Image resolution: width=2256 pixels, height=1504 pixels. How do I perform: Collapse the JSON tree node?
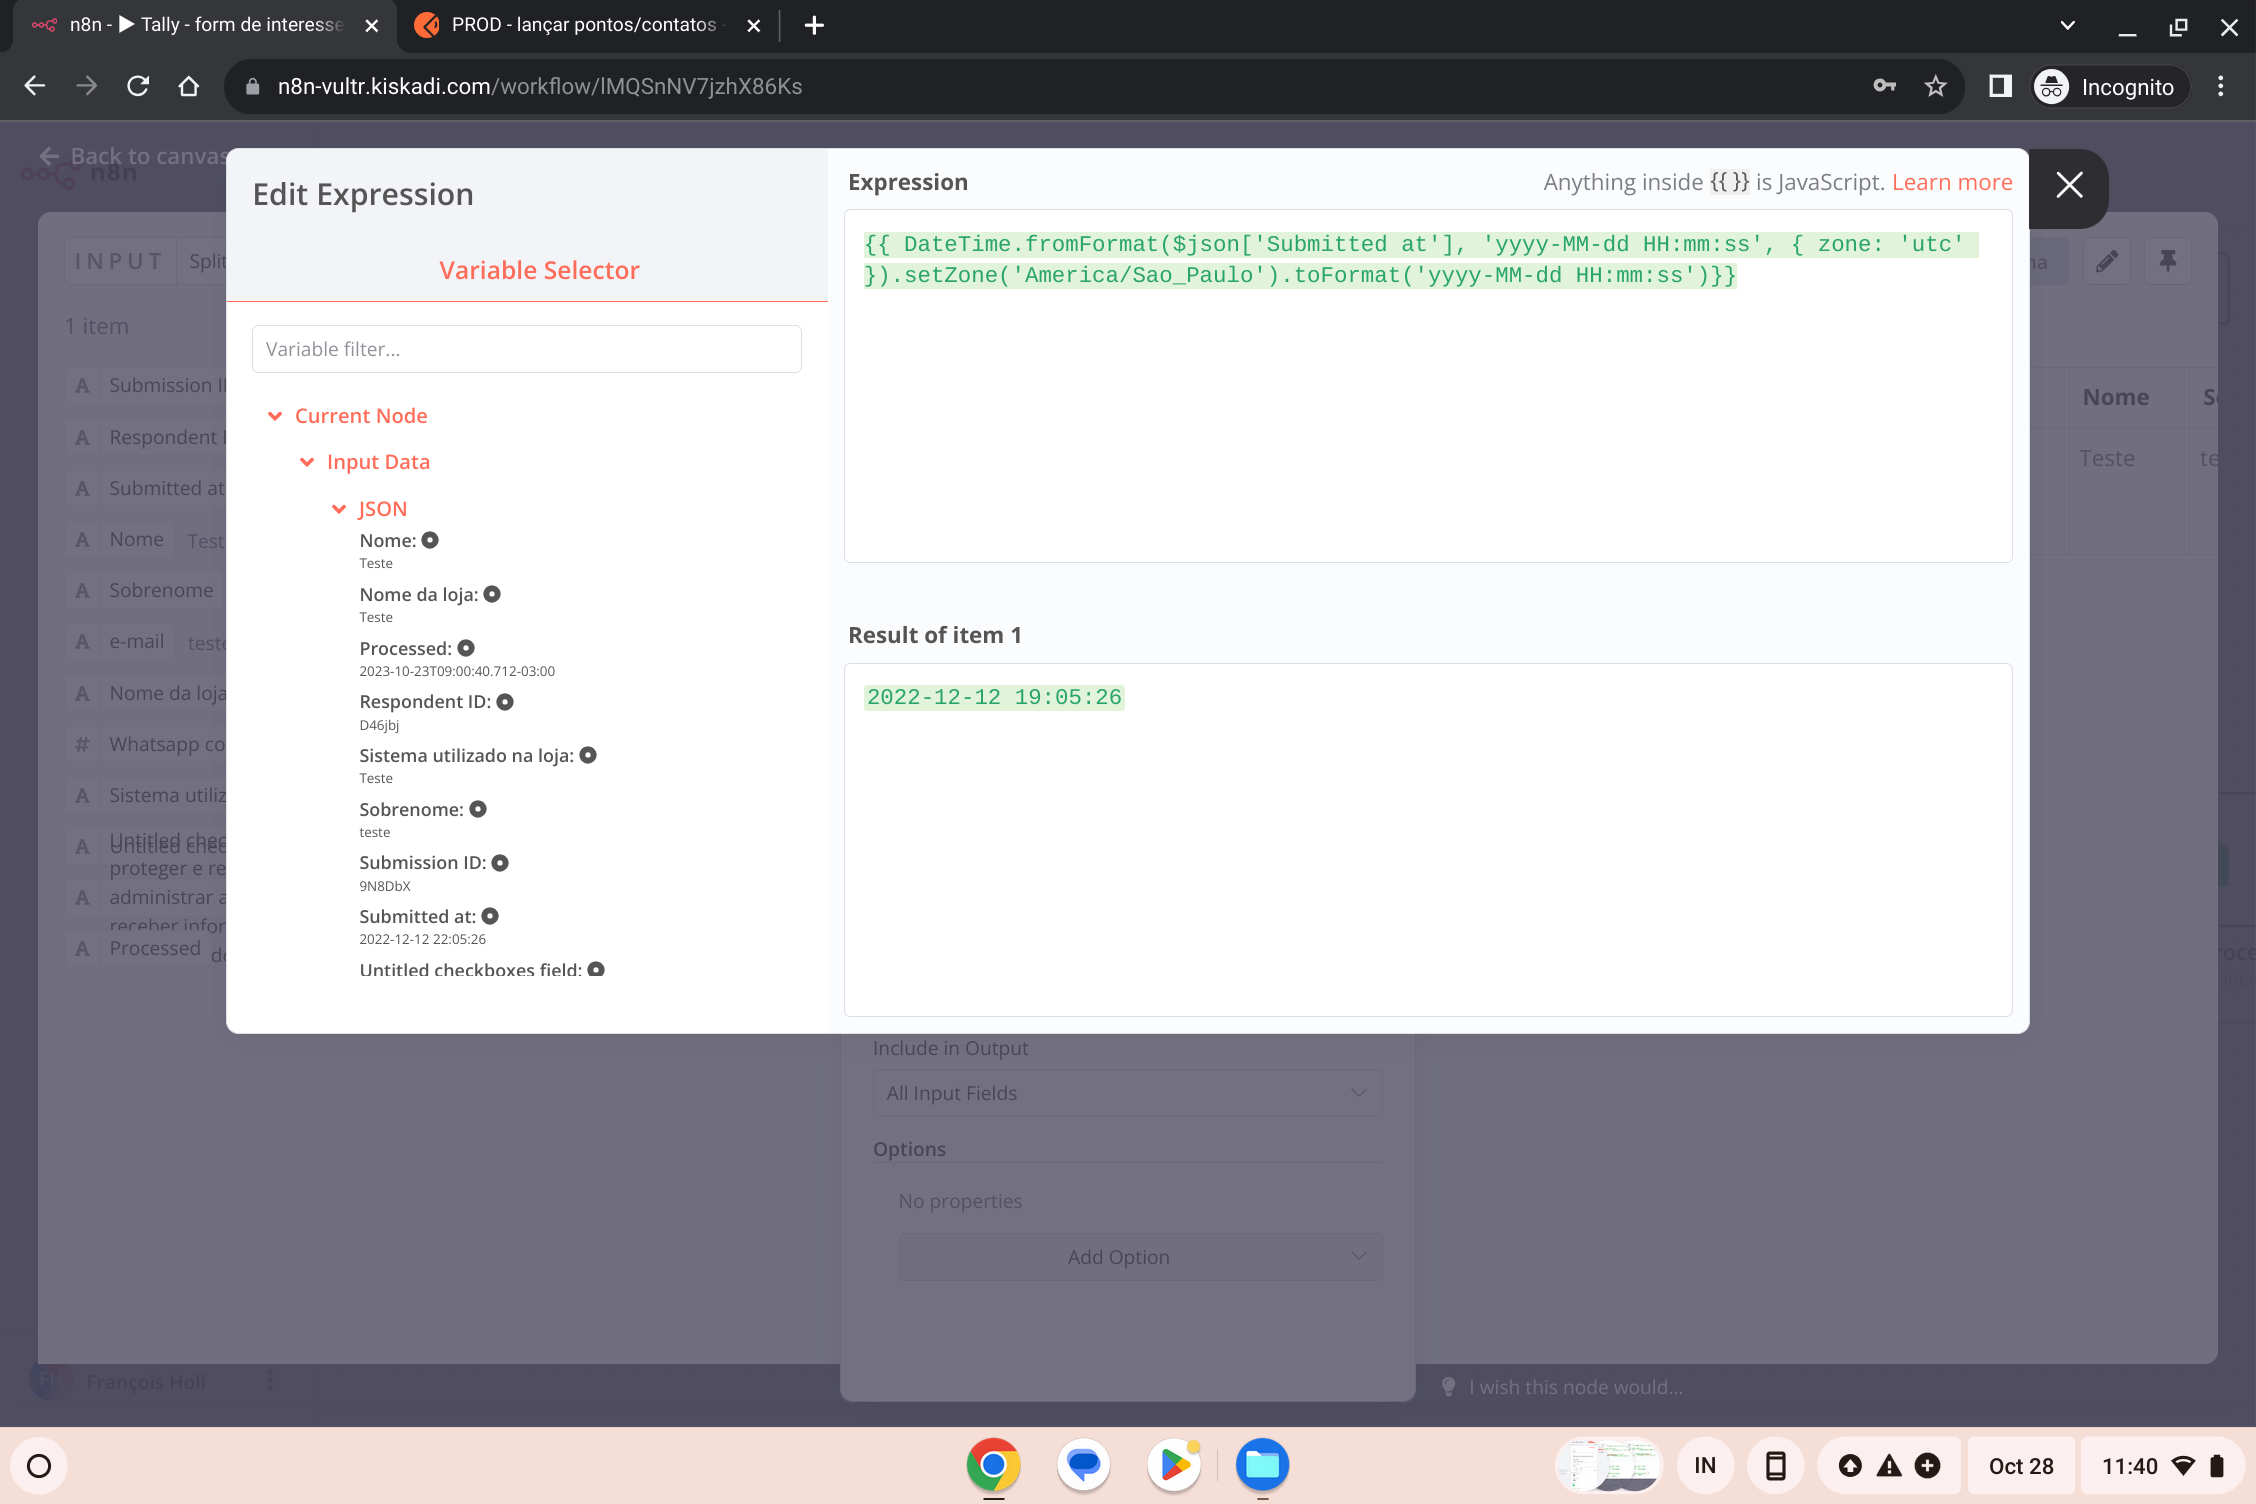tap(339, 509)
